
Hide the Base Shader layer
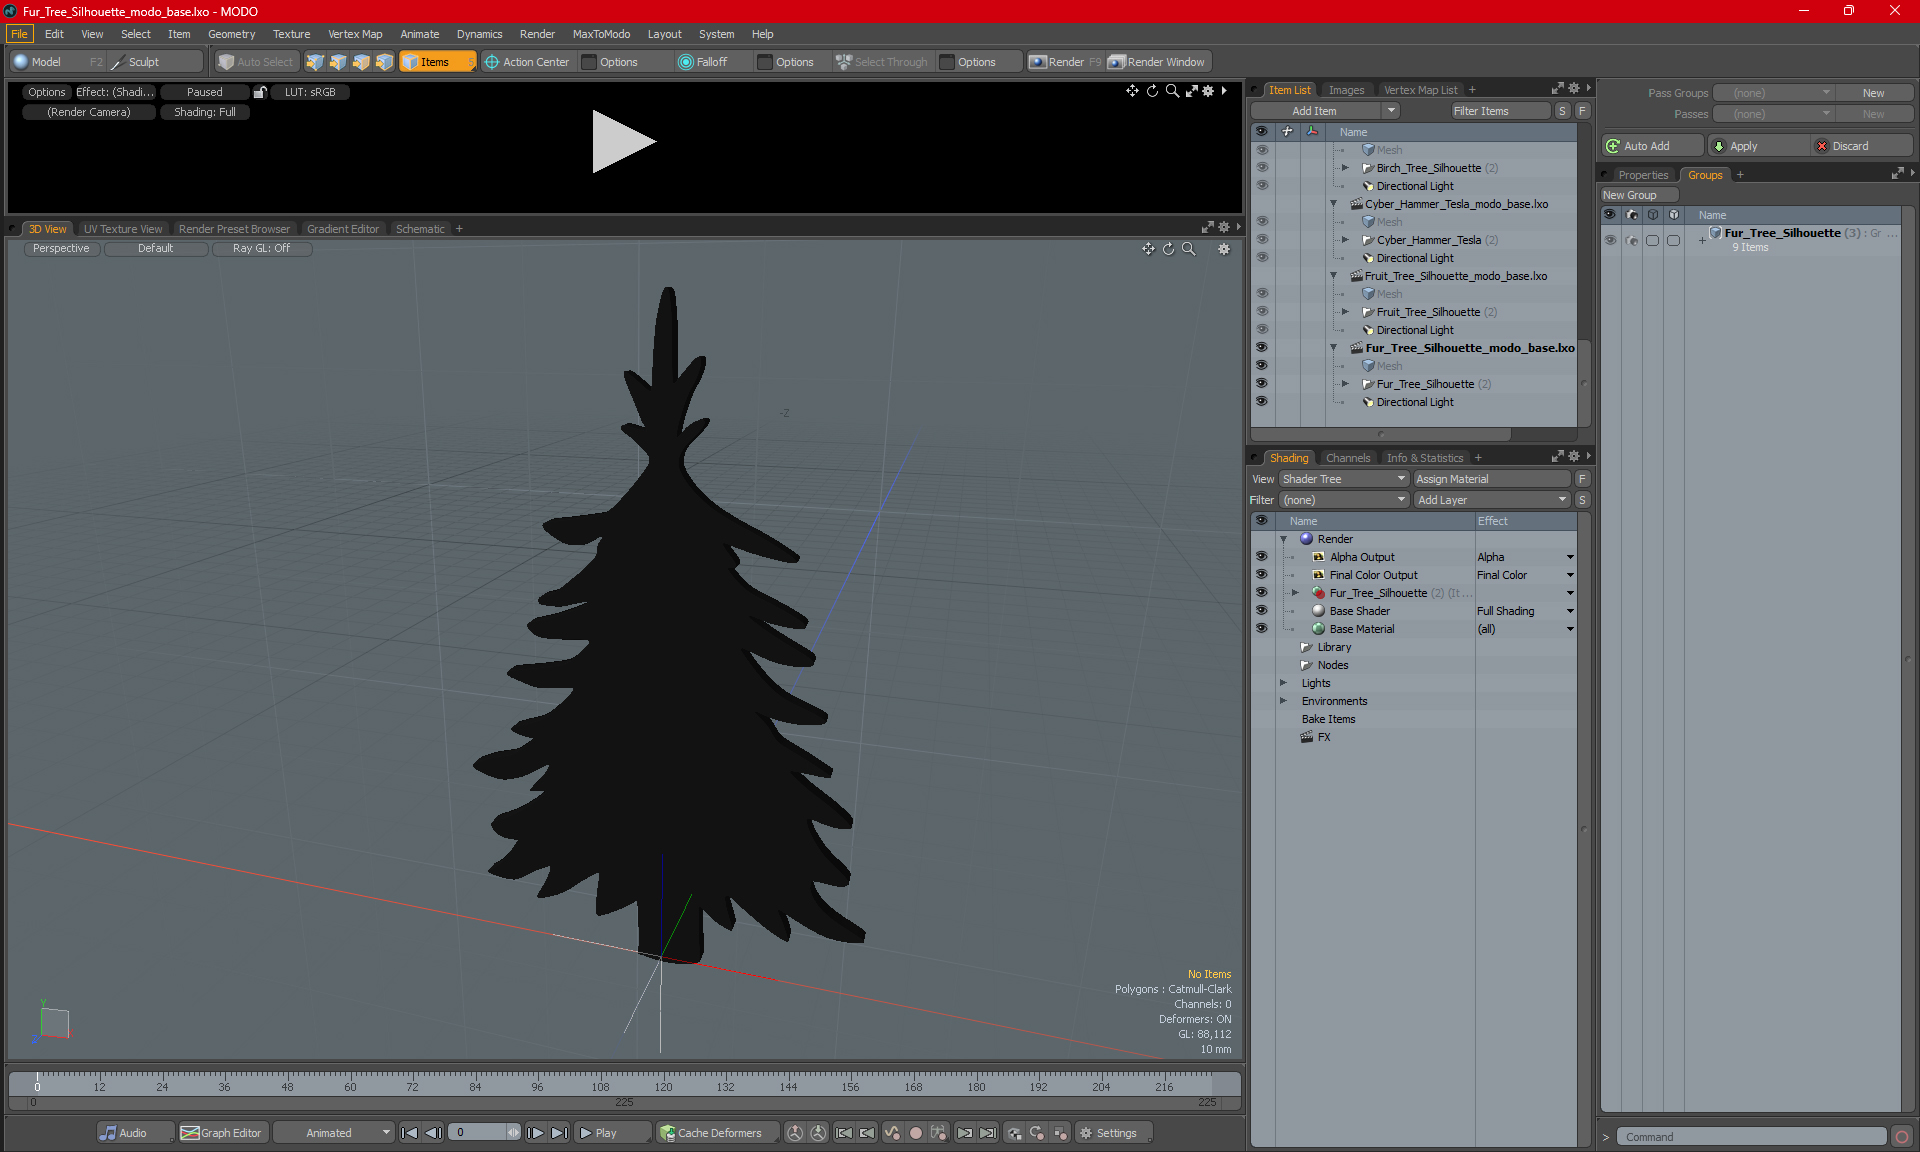tap(1261, 611)
